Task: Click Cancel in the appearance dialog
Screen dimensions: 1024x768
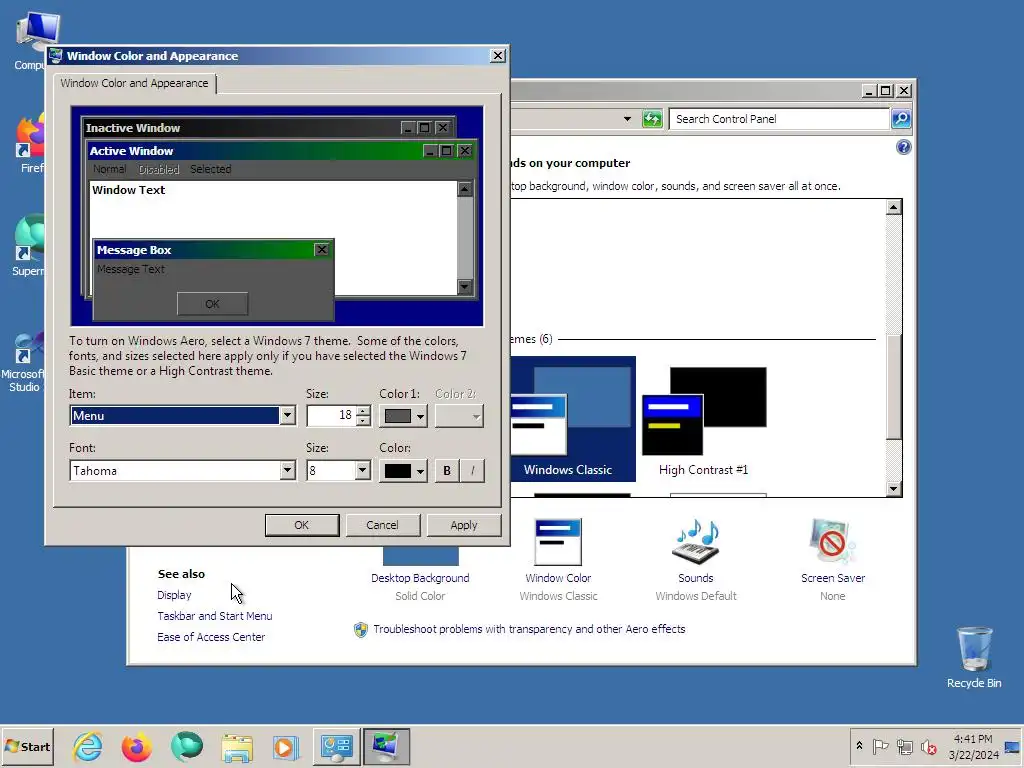Action: point(383,525)
